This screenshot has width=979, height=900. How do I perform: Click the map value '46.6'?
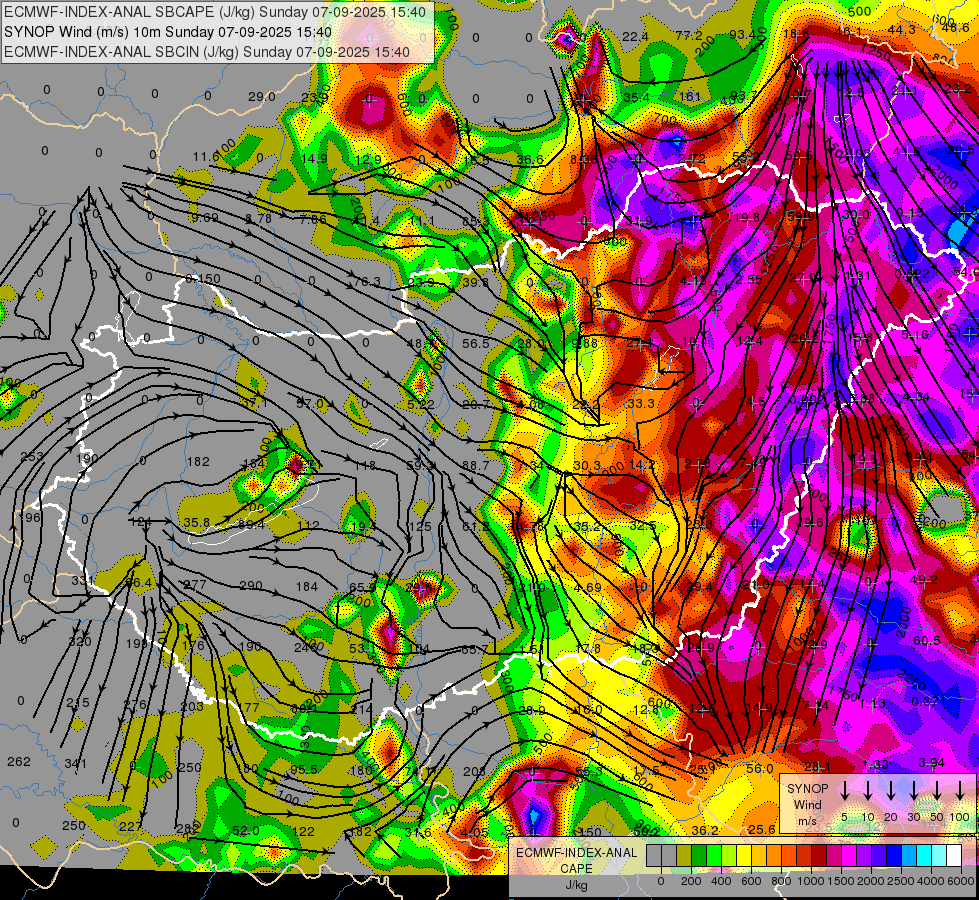pos(955,26)
